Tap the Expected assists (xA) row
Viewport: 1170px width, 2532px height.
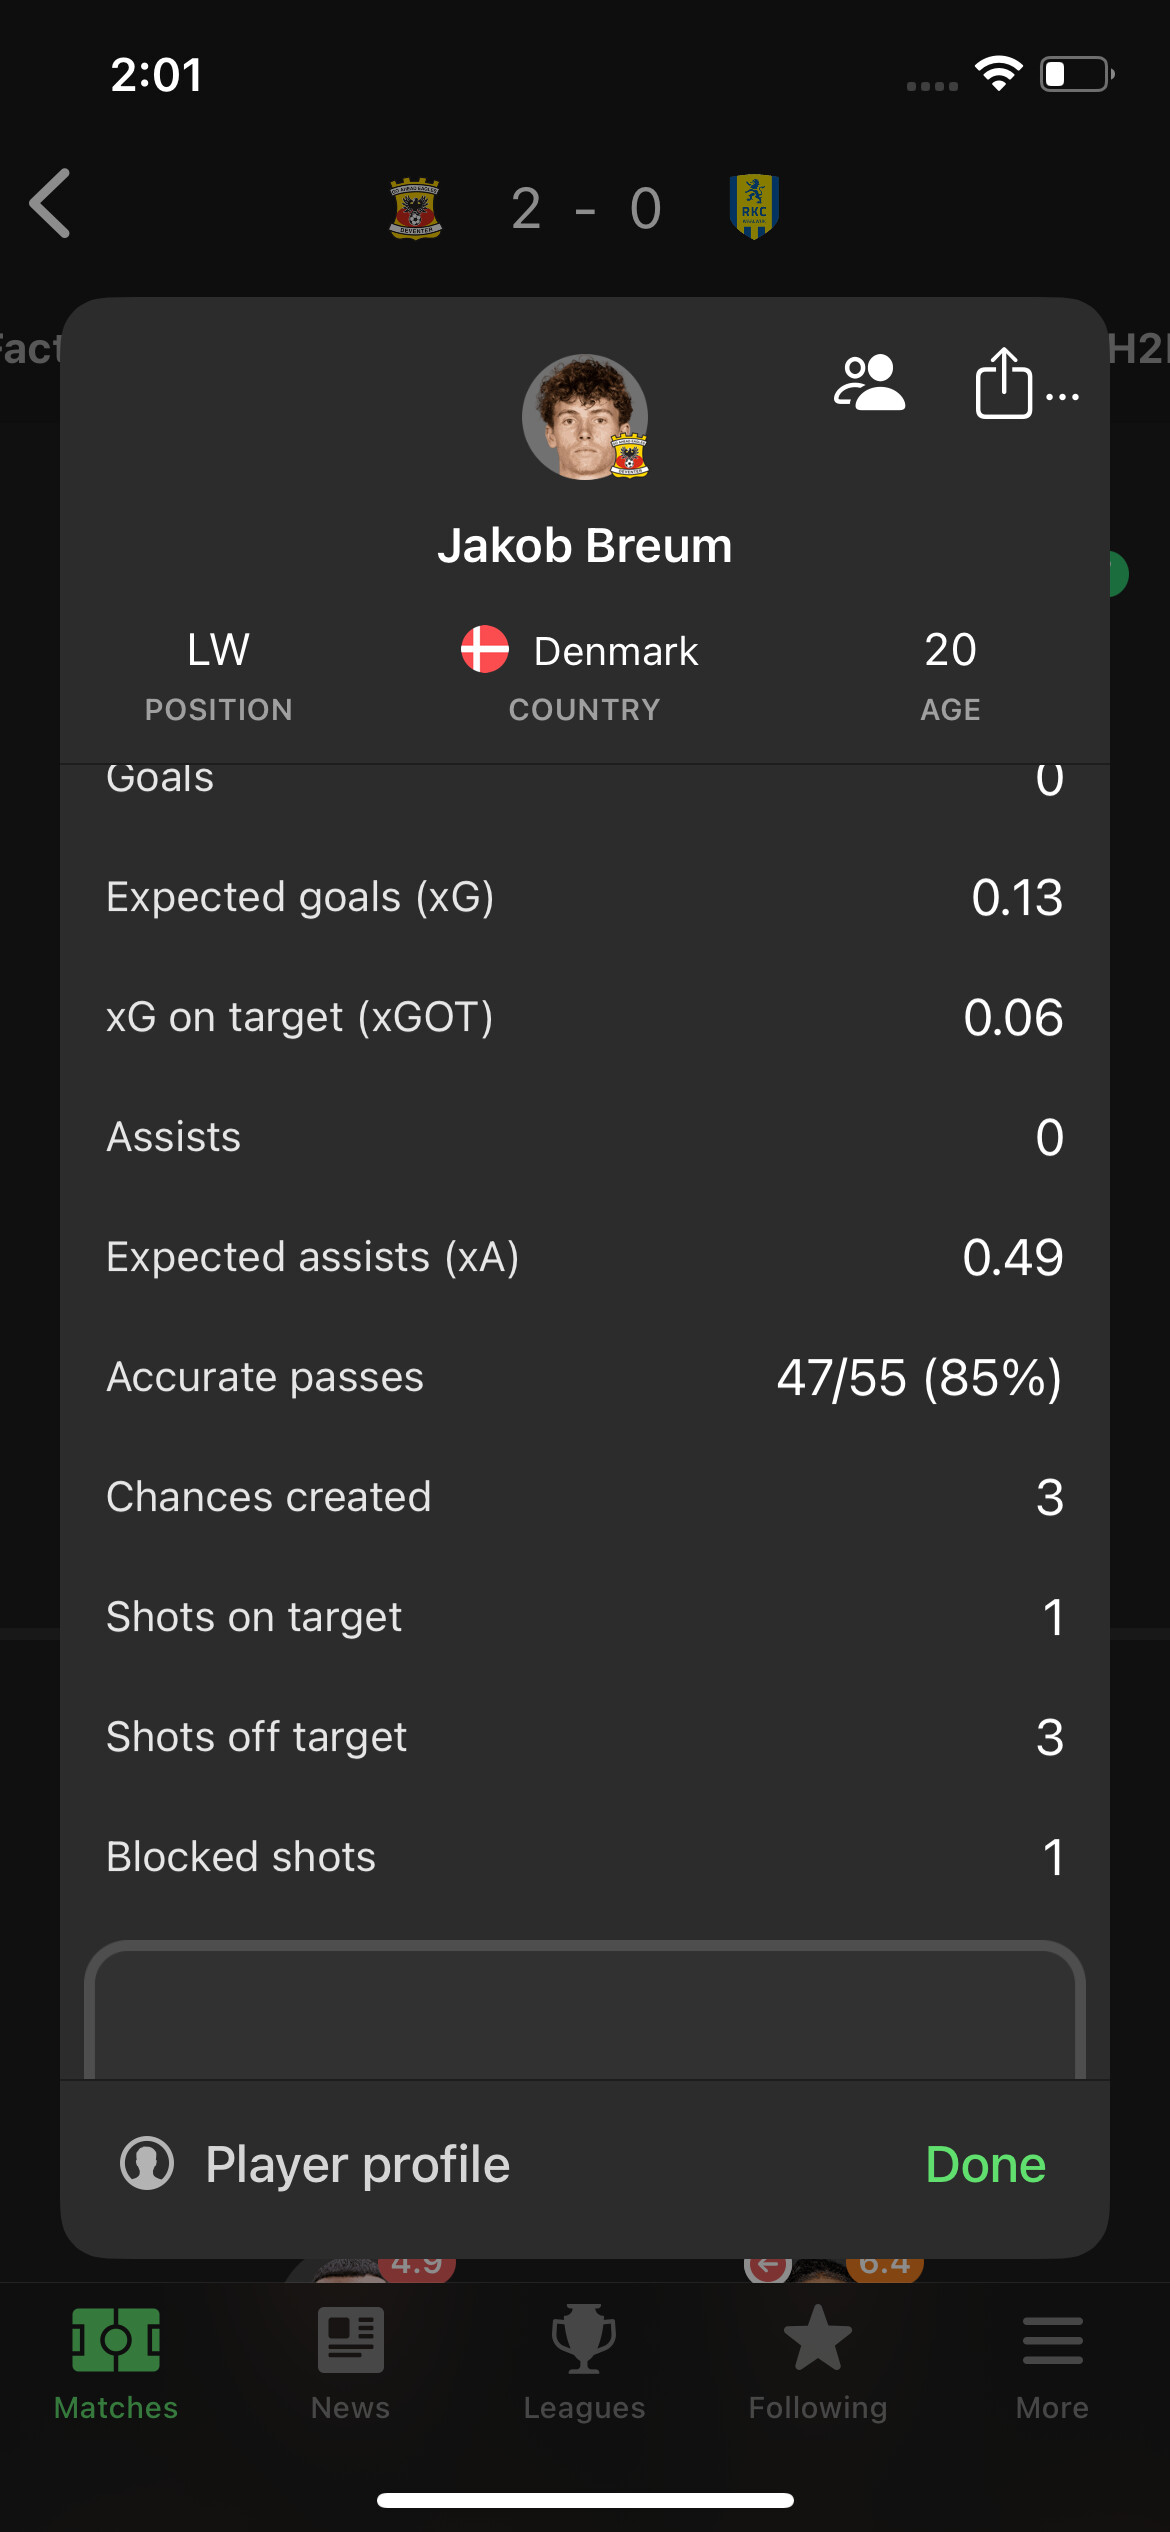point(584,1258)
